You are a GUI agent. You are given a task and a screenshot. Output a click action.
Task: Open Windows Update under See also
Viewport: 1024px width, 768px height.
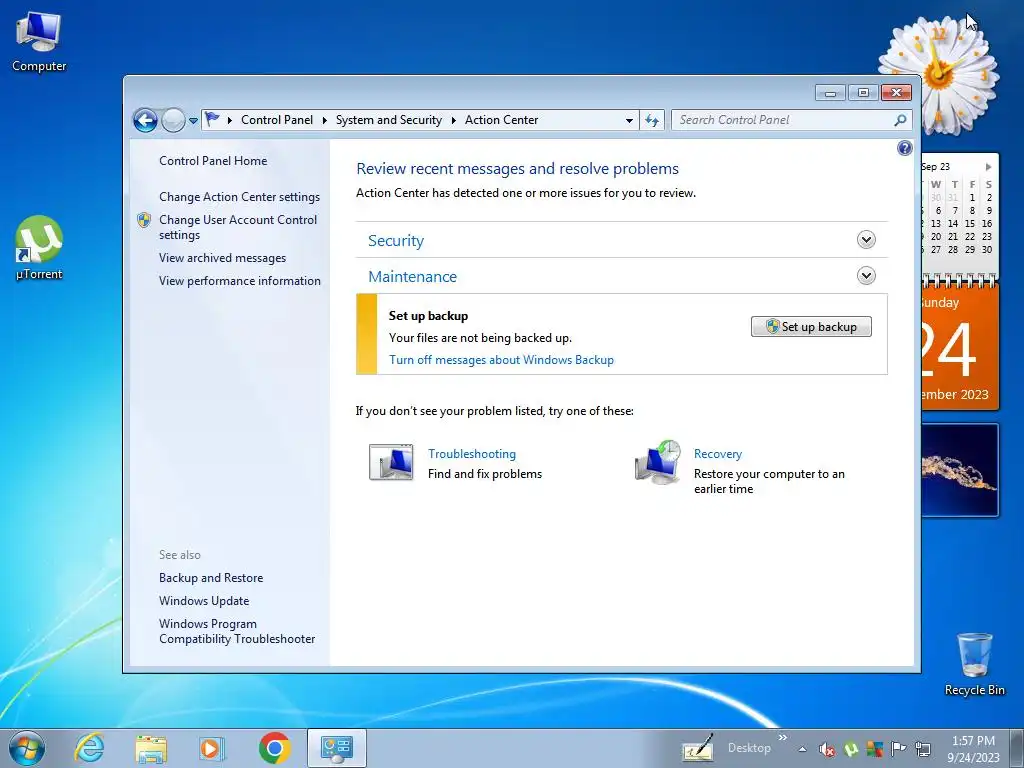(x=204, y=601)
